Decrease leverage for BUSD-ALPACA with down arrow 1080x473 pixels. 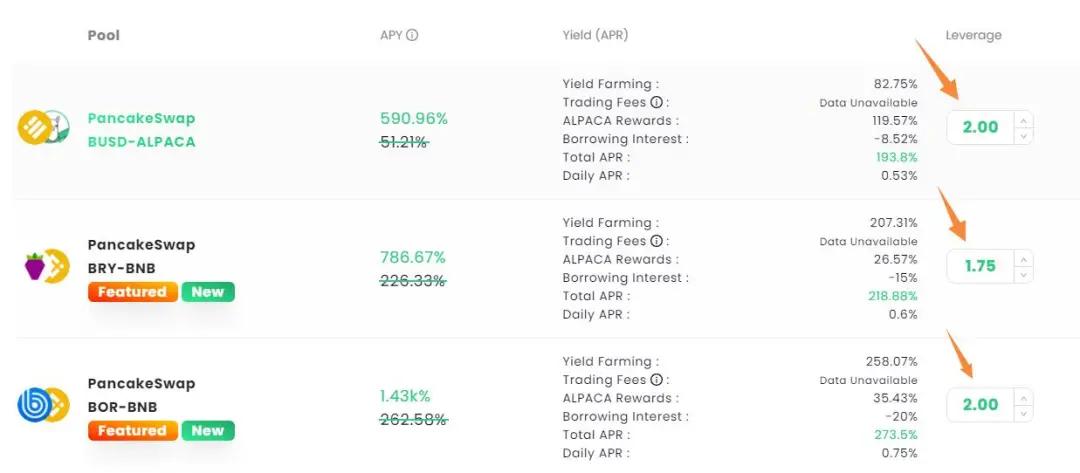tap(1024, 136)
